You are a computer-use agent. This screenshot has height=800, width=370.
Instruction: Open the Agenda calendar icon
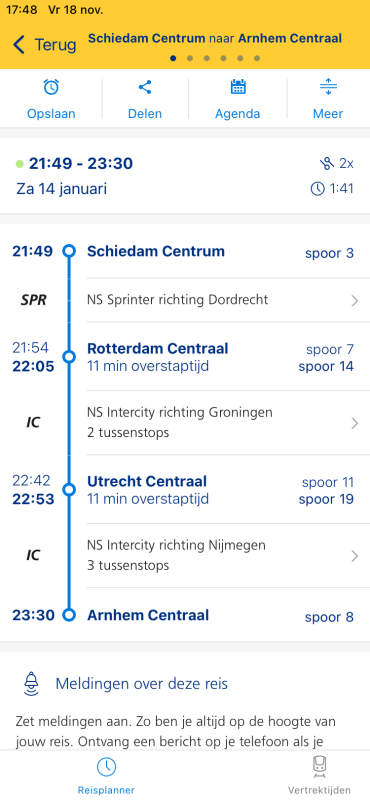[x=238, y=87]
